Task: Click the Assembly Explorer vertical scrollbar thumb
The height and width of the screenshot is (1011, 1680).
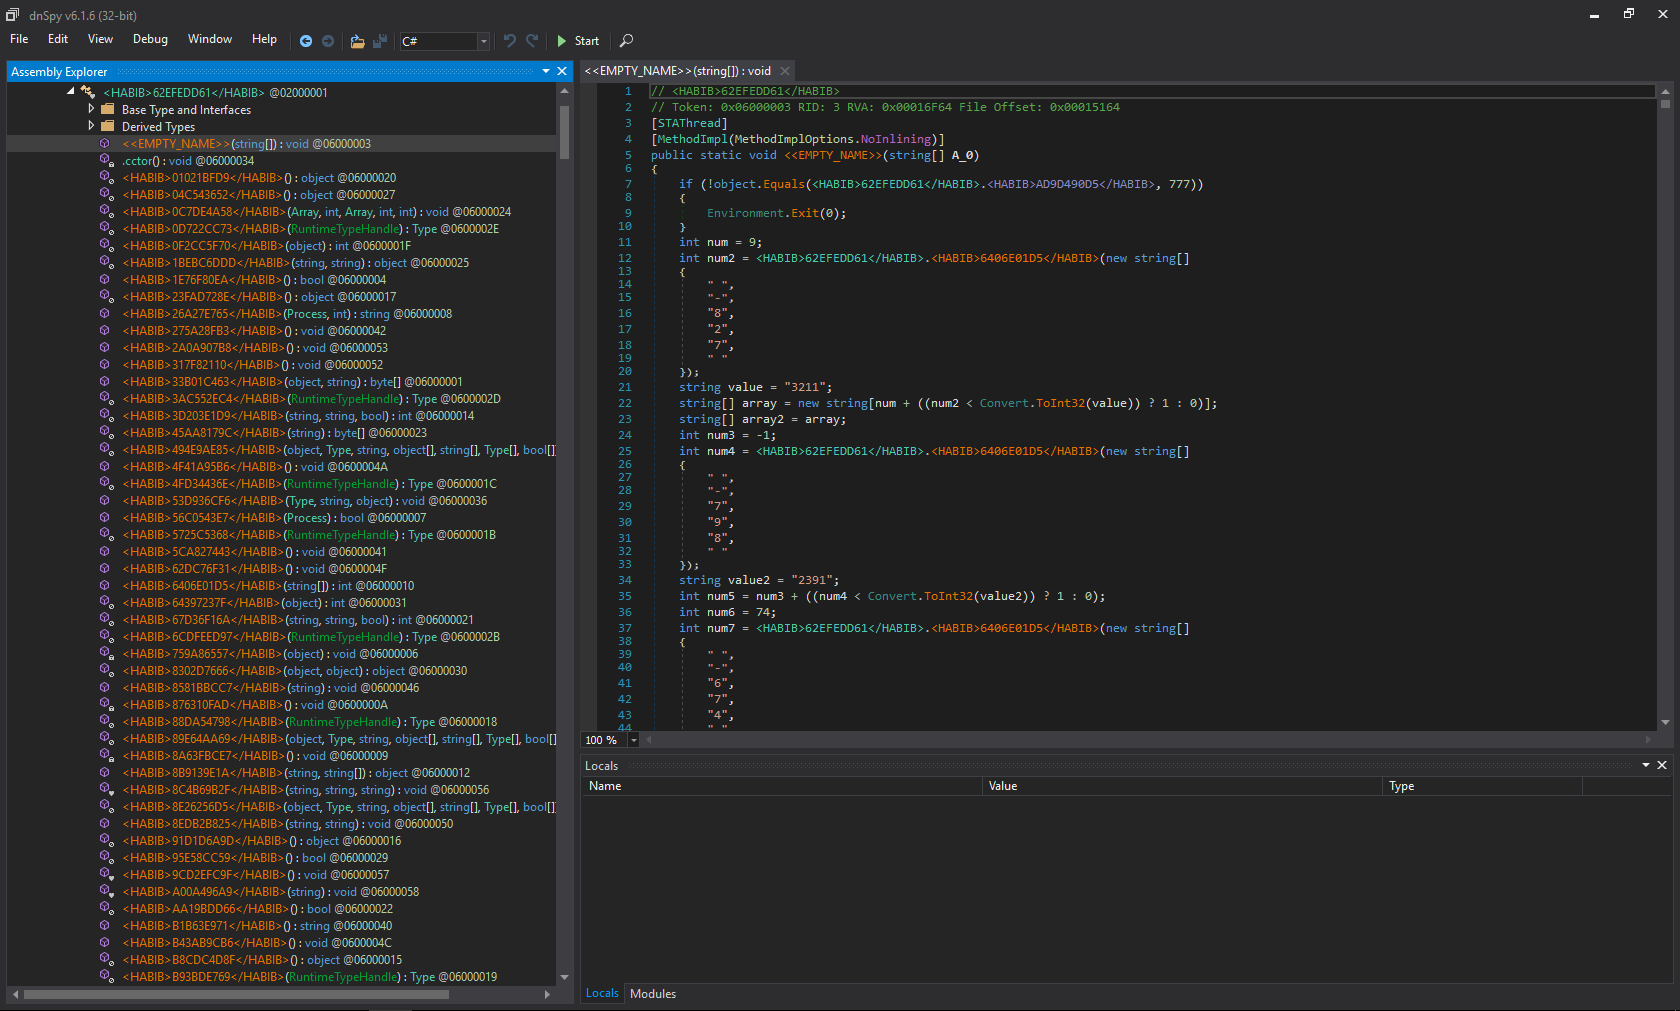Action: 564,130
